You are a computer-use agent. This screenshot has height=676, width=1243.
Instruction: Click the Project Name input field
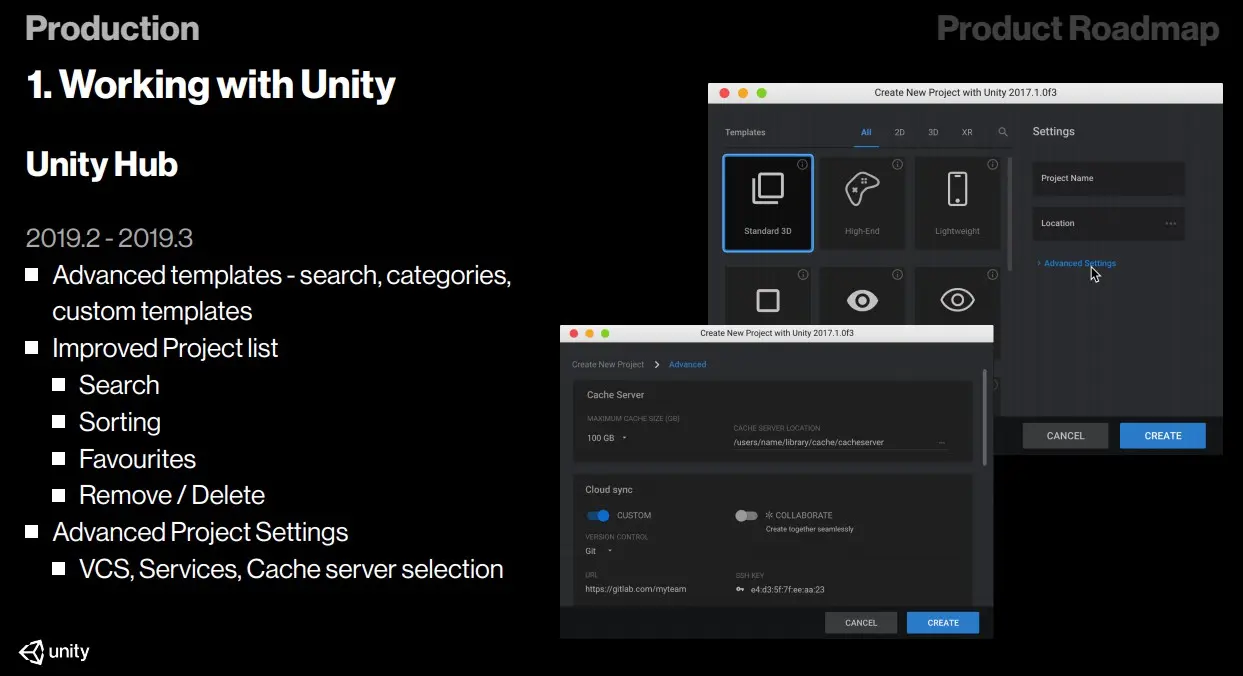[1108, 179]
